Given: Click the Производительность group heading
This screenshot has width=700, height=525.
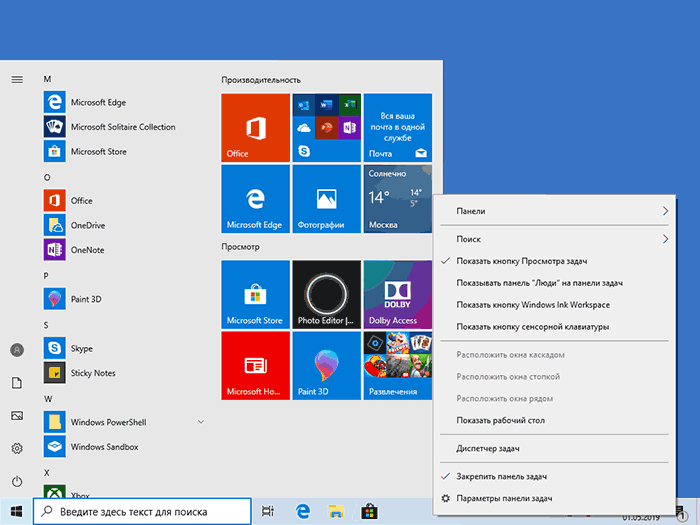Looking at the screenshot, I should 261,80.
